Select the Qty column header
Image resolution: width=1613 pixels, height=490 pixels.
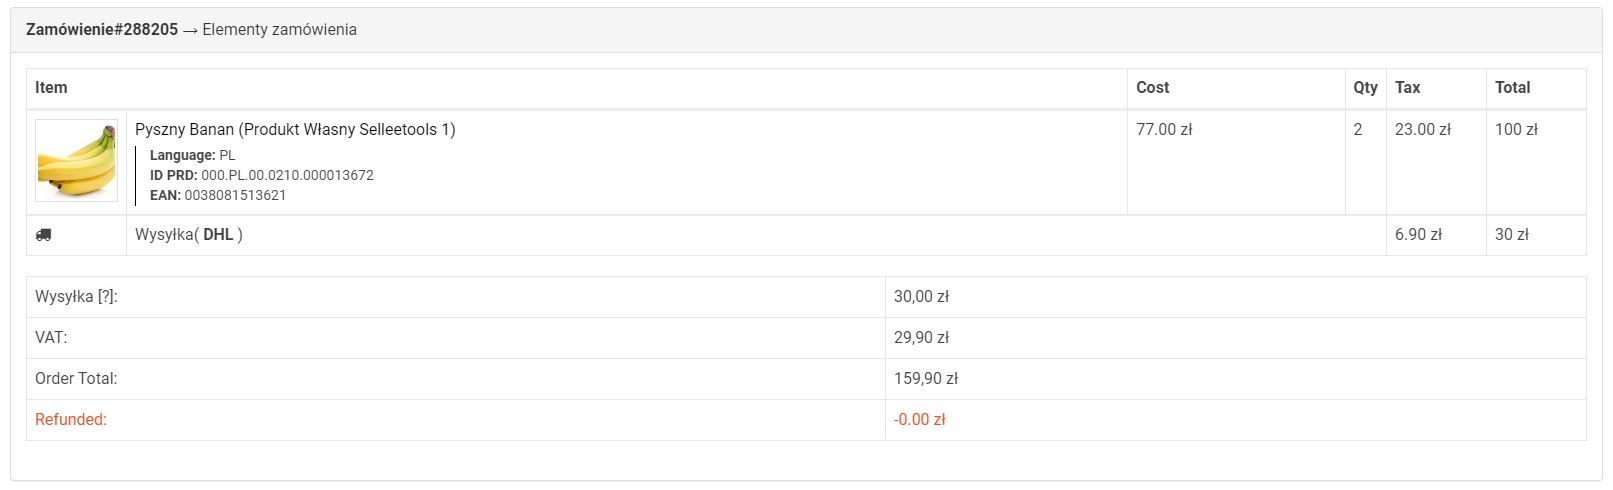[x=1365, y=88]
